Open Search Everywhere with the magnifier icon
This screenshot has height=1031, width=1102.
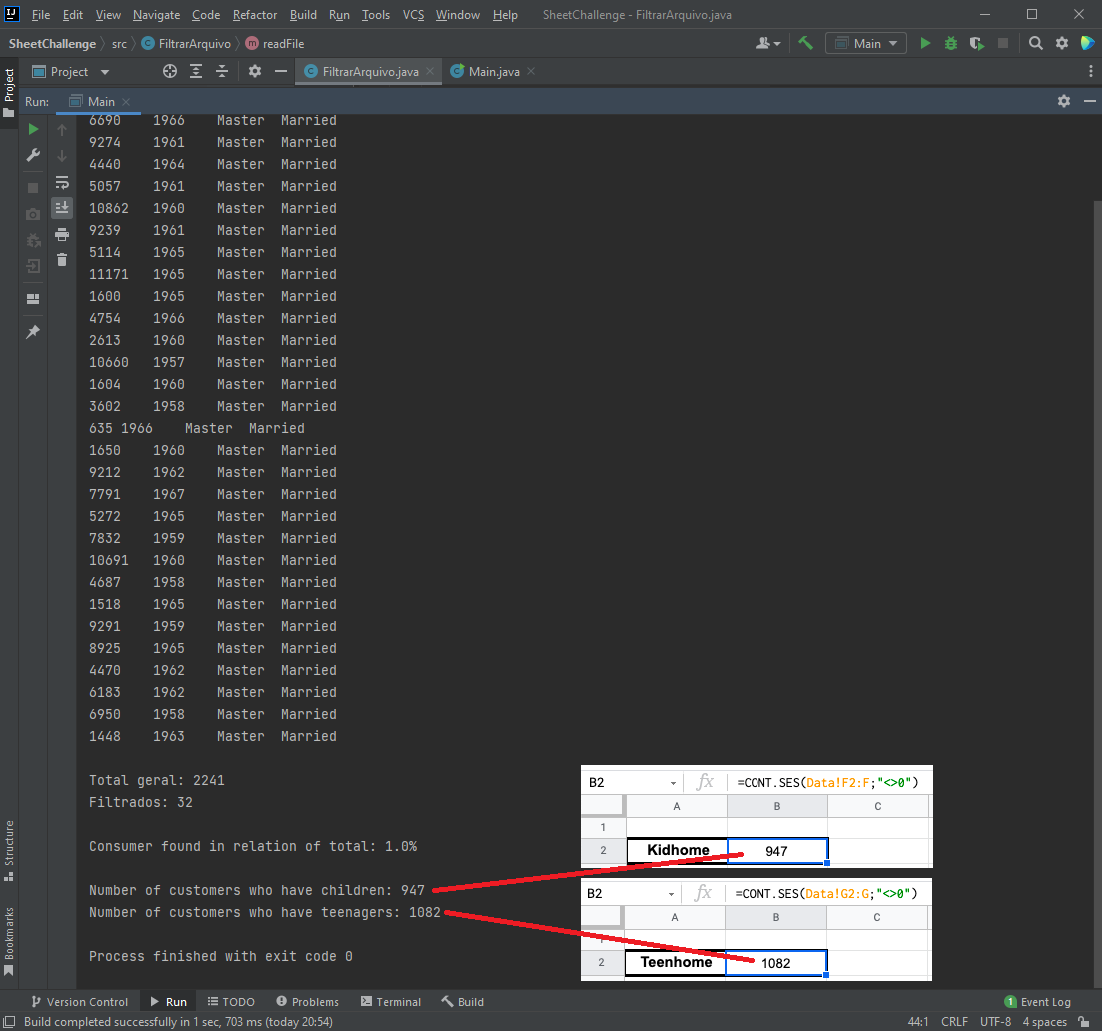(x=1035, y=43)
